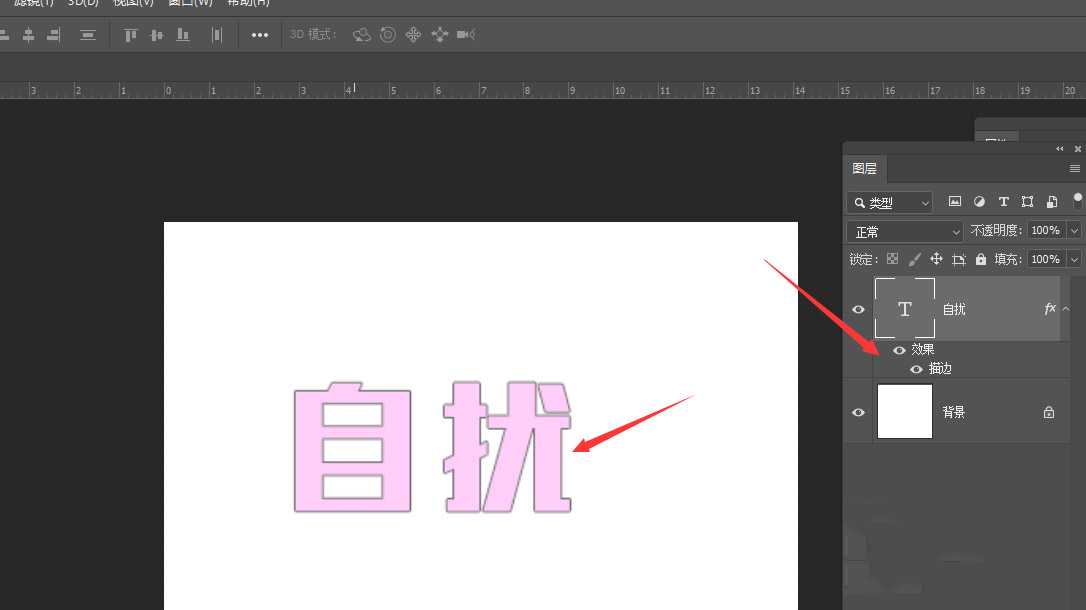Toggle visibility of the 效果 effects
This screenshot has height=610, width=1086.
900,350
